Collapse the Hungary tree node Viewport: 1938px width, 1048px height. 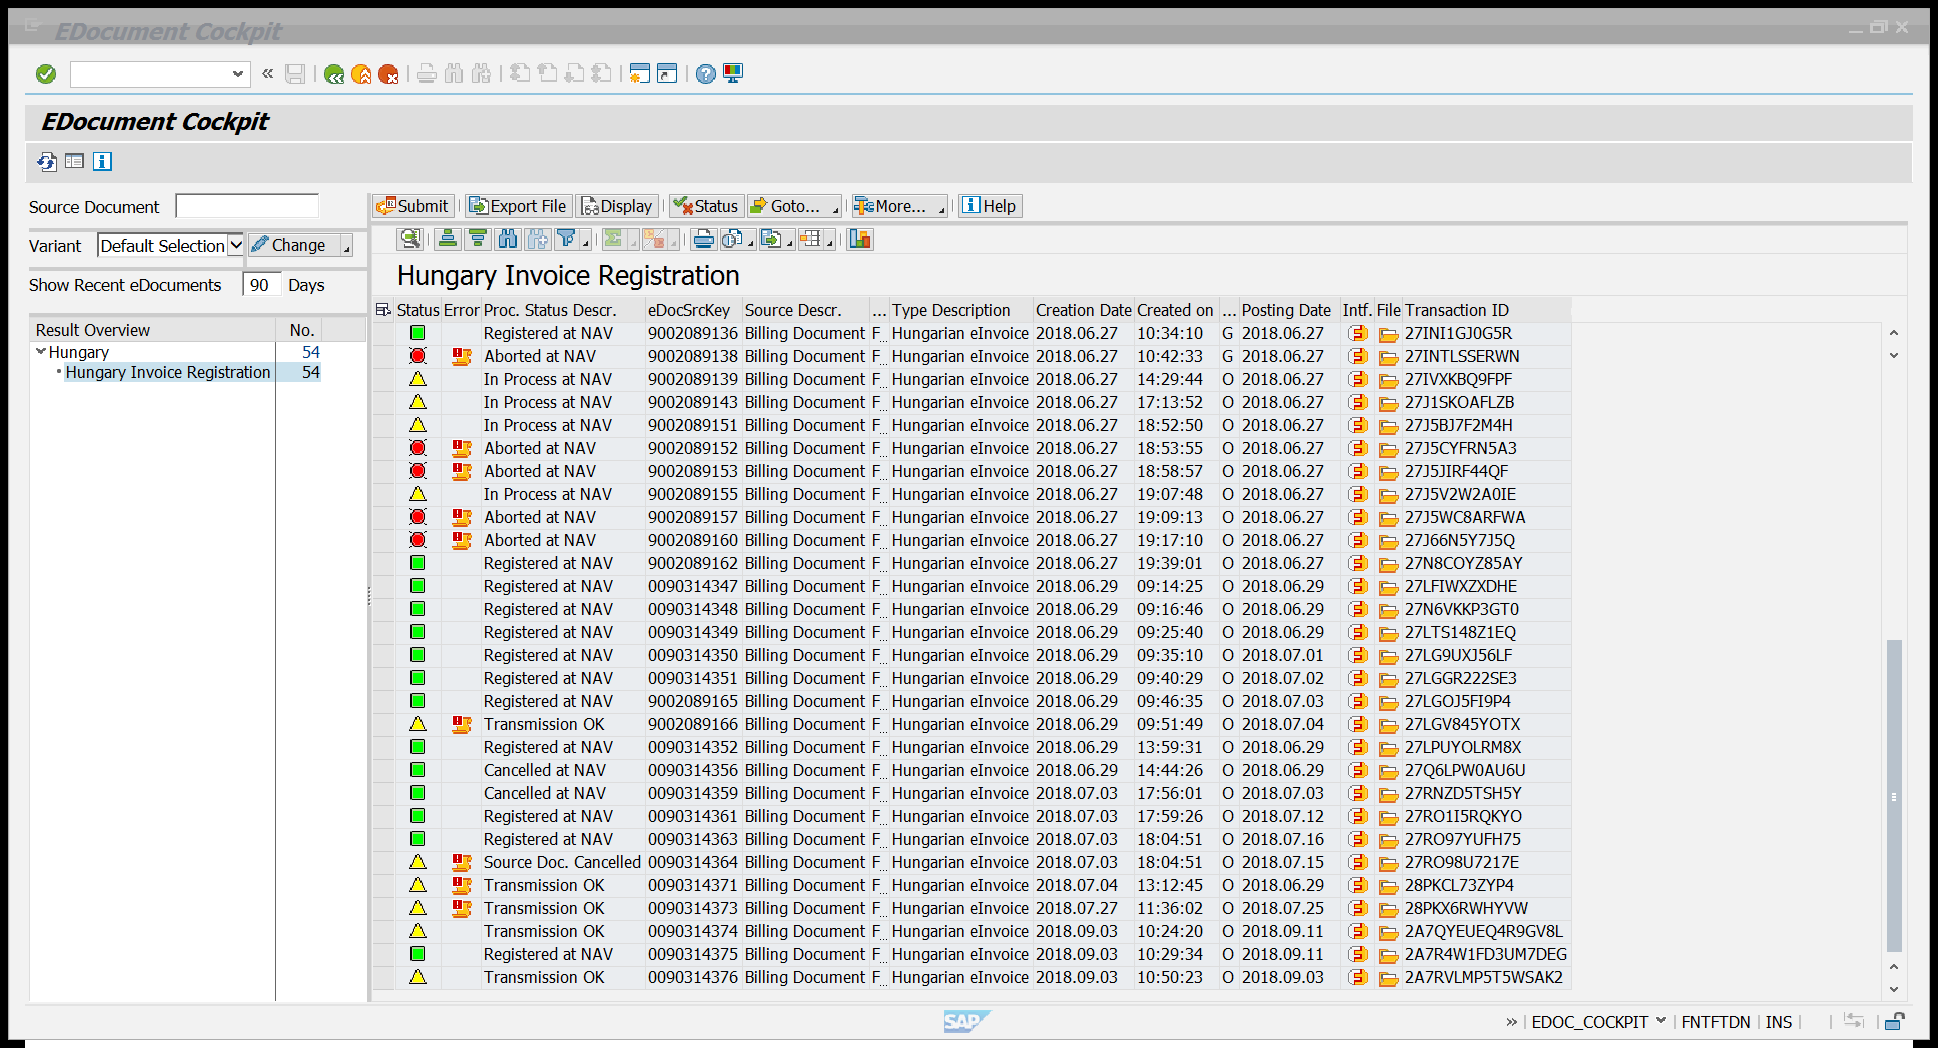coord(41,352)
